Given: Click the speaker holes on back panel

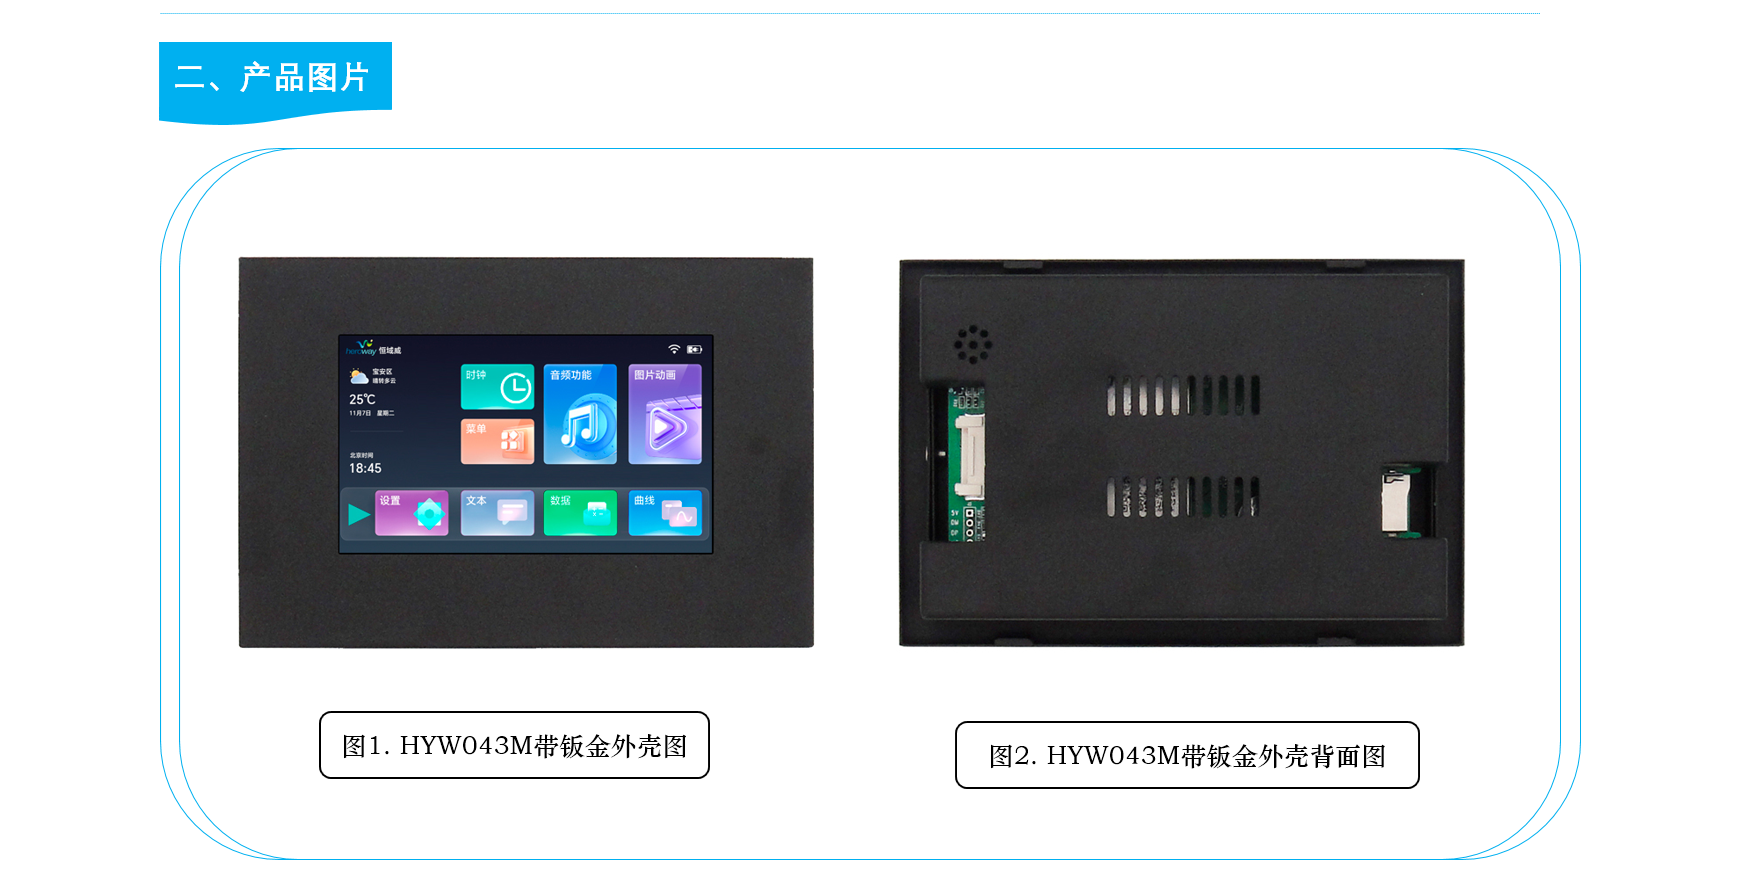Looking at the screenshot, I should [972, 344].
